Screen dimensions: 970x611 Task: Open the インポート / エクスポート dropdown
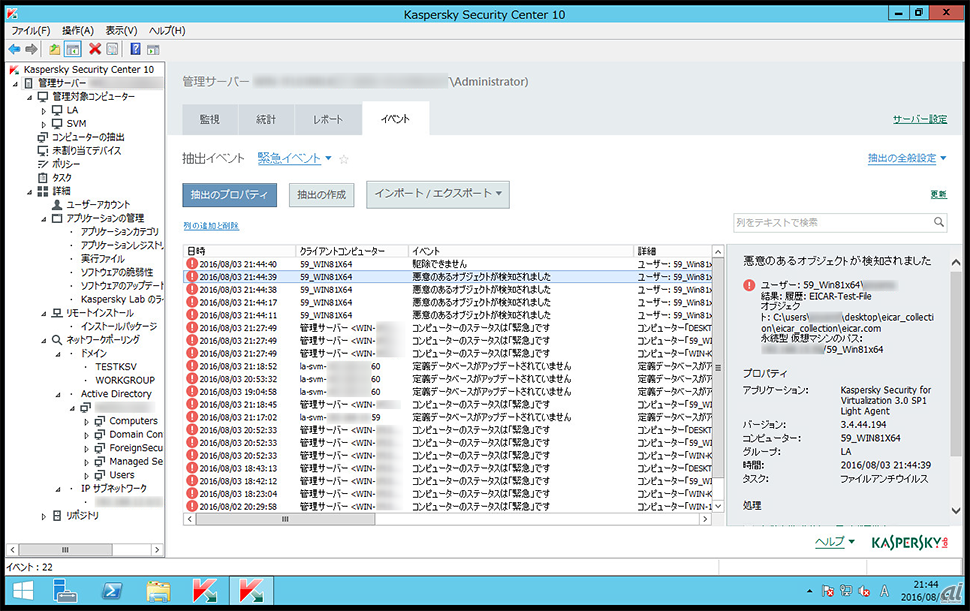438,194
